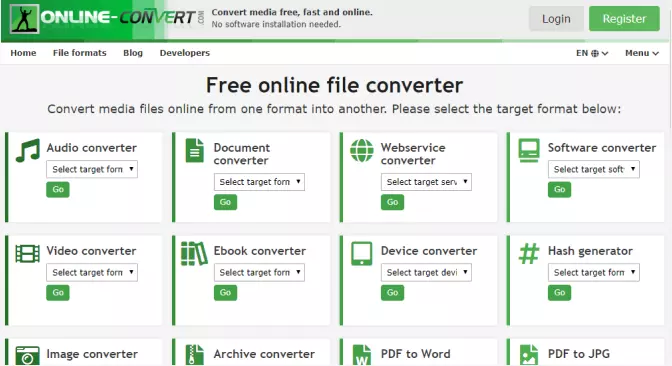
Task: Click the Audio converter music note icon
Action: coord(28,150)
